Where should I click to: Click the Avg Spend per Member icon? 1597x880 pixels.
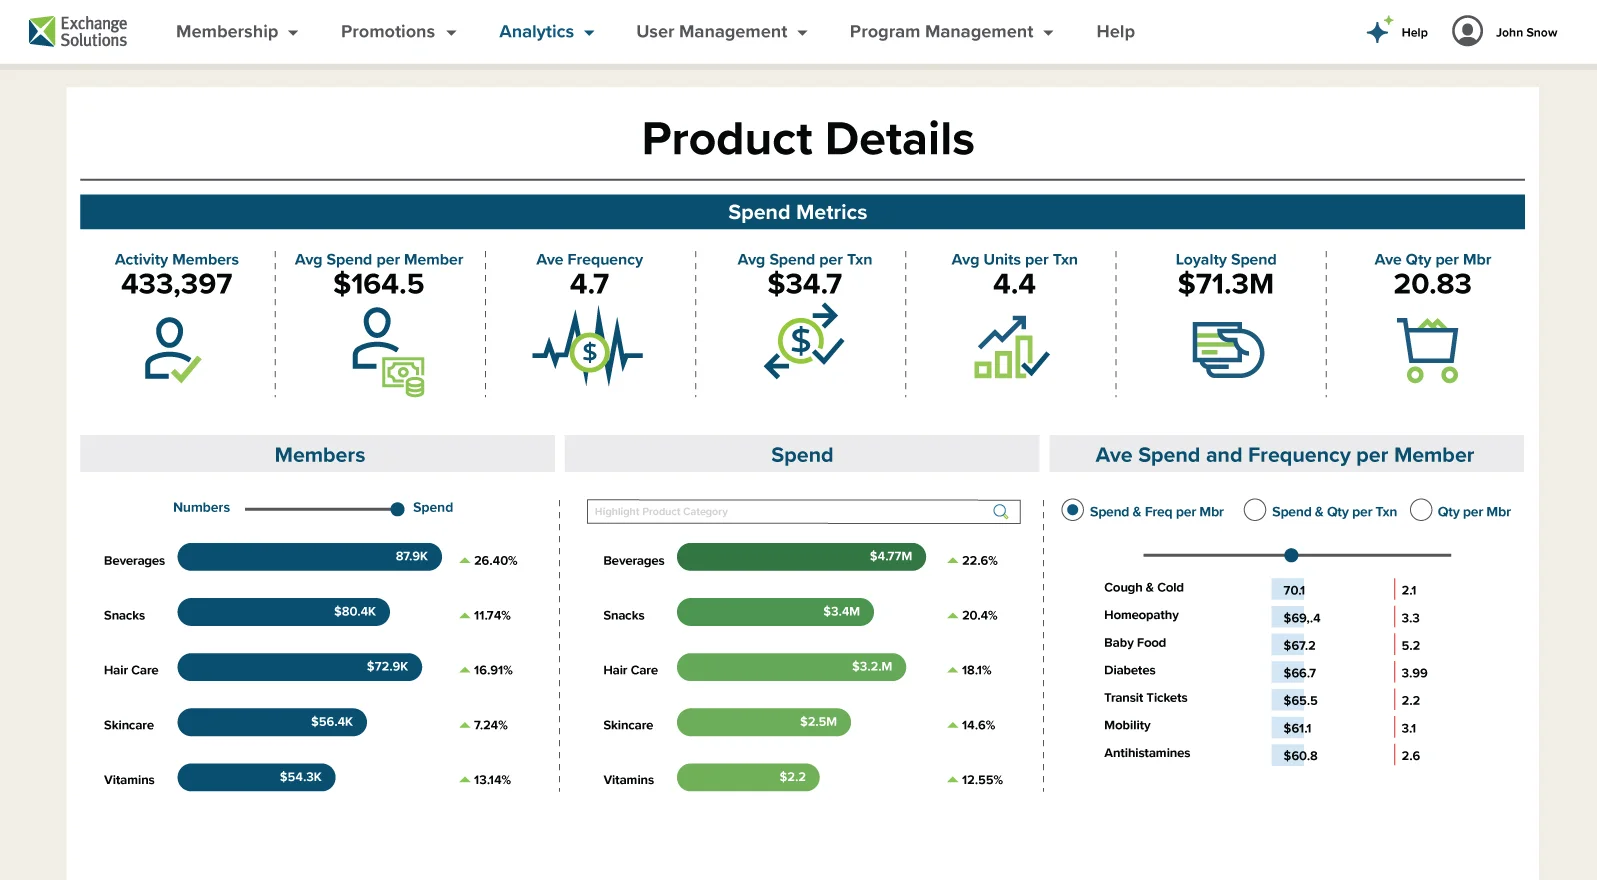(387, 352)
